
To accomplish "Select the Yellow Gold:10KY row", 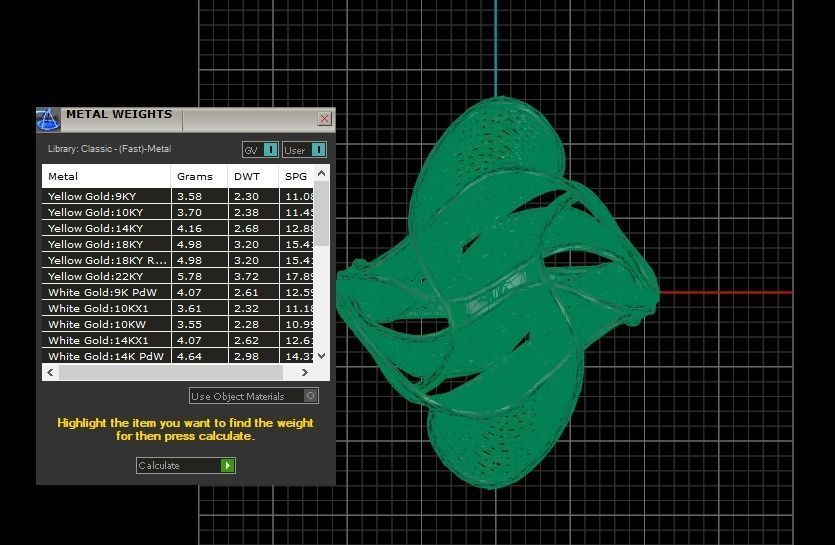I will pos(178,212).
